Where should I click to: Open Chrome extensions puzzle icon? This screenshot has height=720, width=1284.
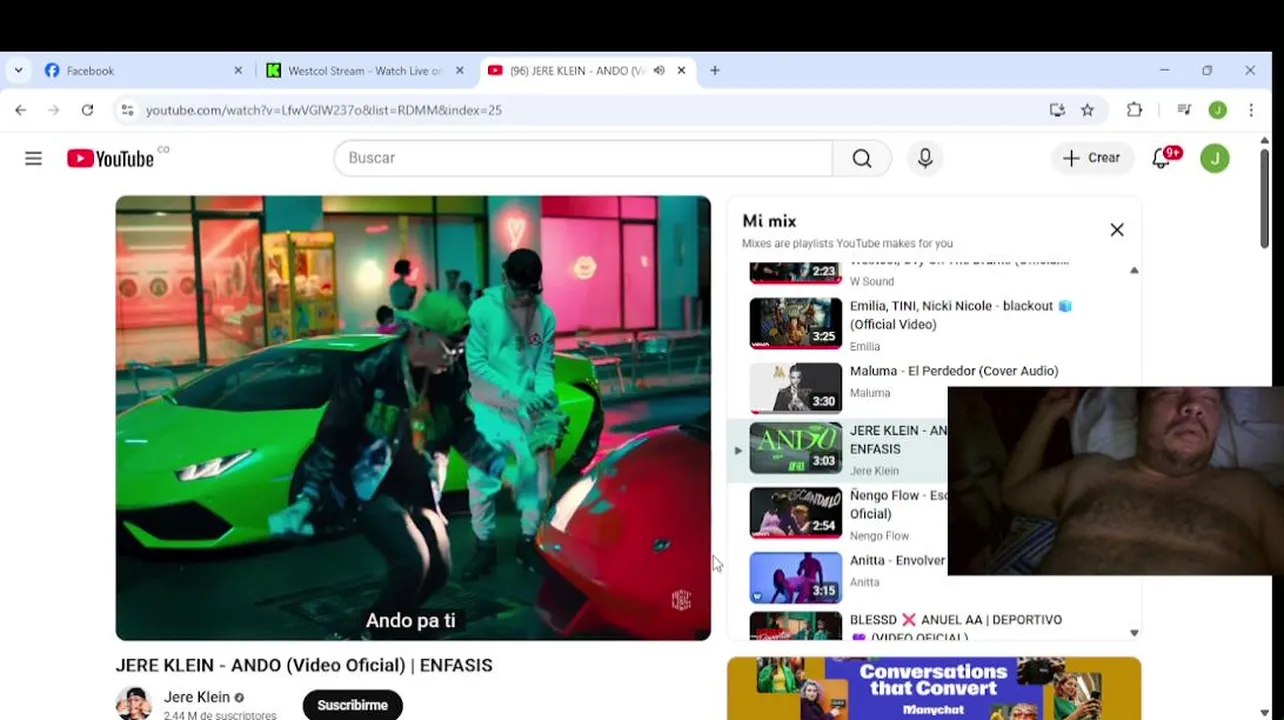(x=1134, y=110)
